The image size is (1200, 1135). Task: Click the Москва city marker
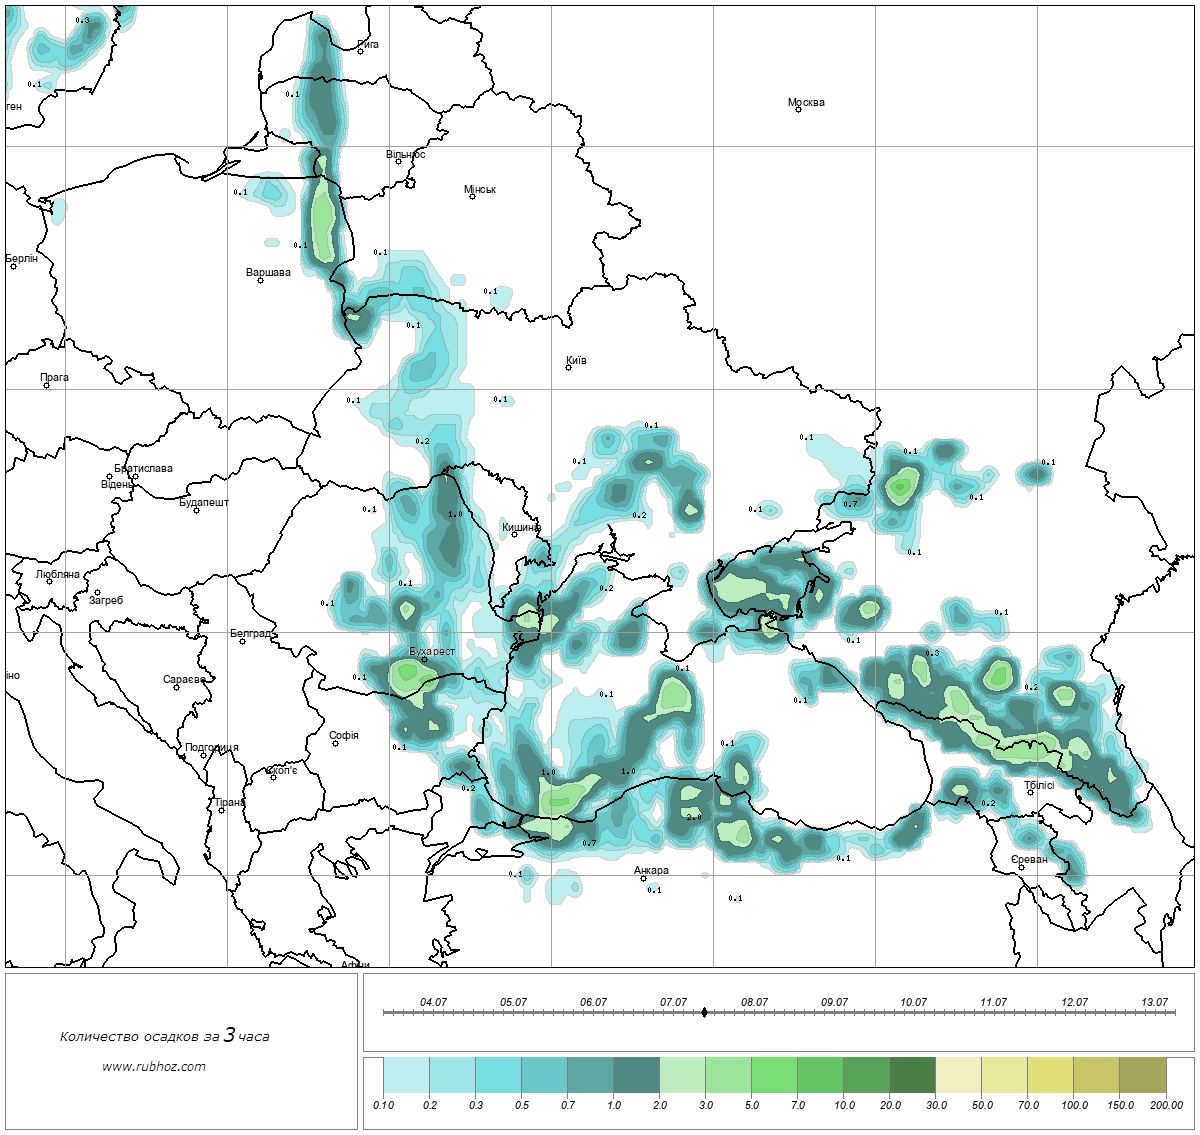(798, 109)
